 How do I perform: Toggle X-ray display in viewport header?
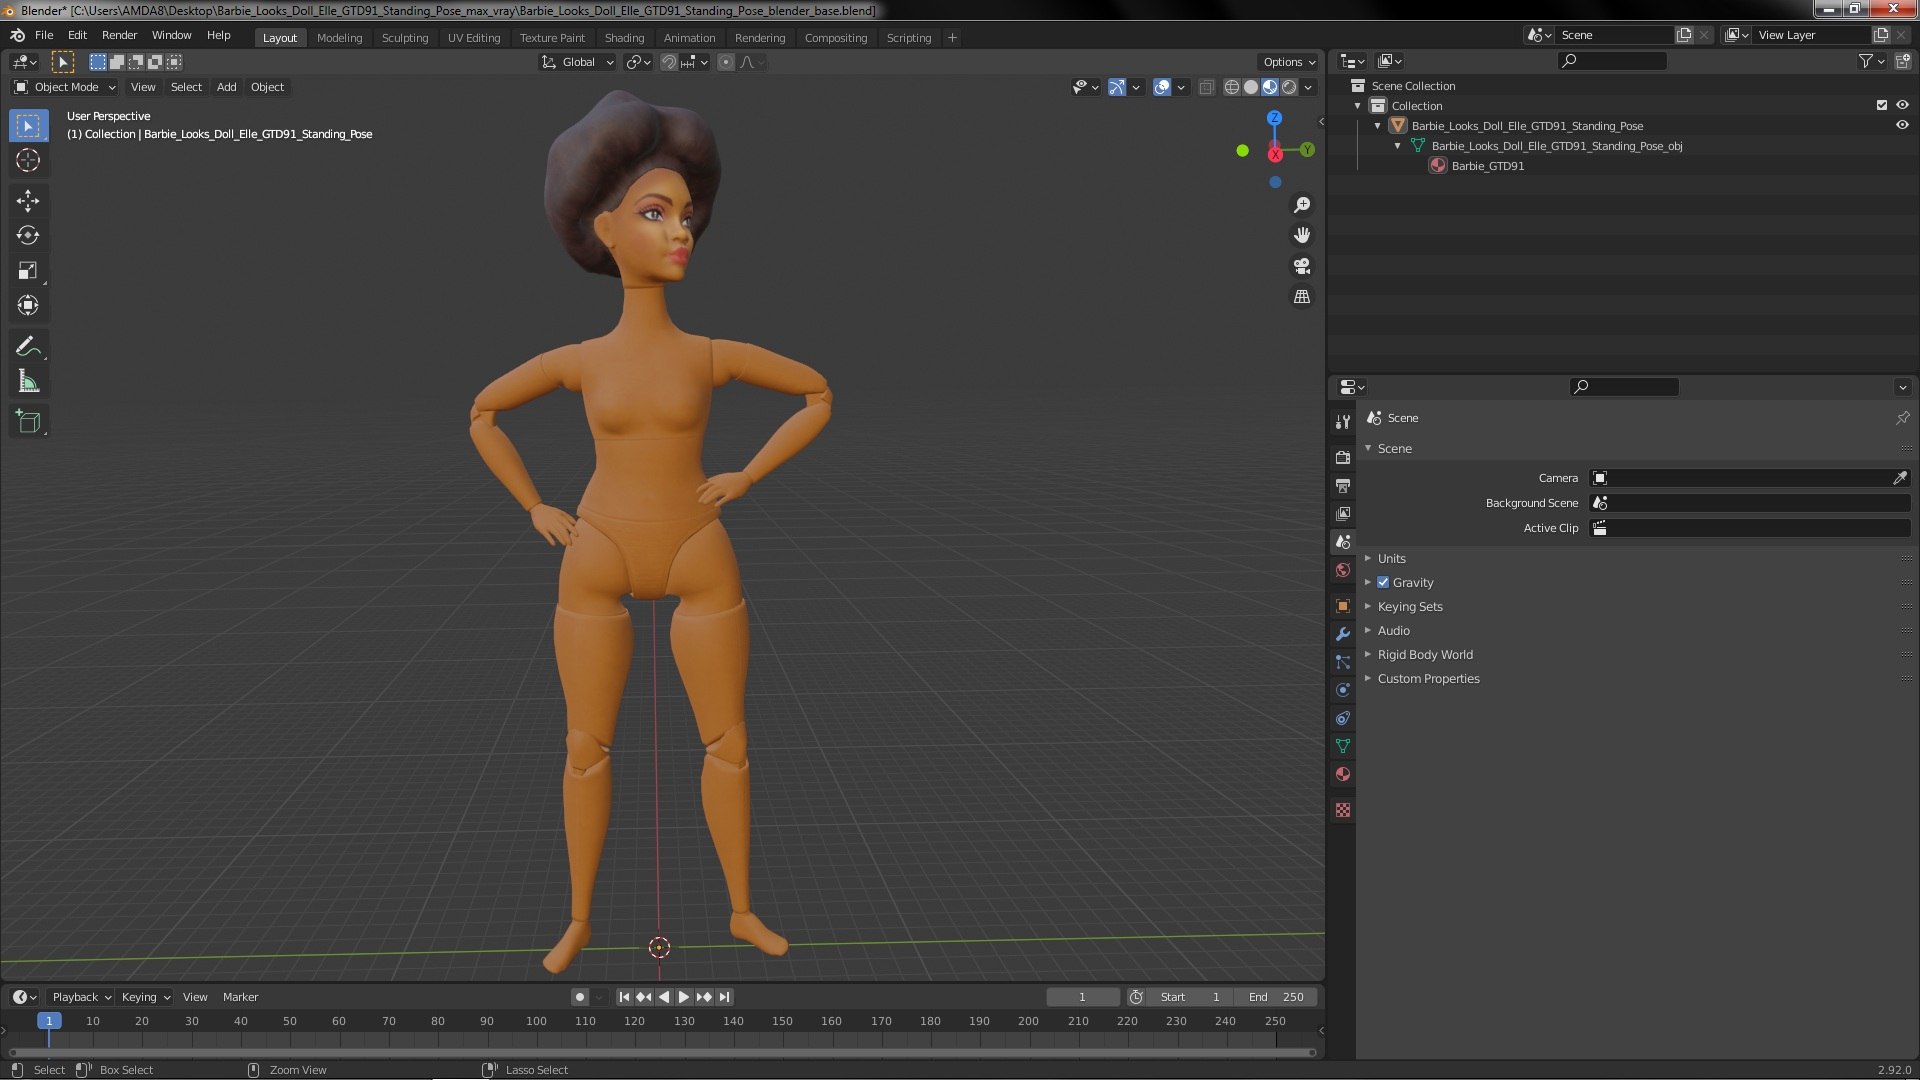(1206, 87)
